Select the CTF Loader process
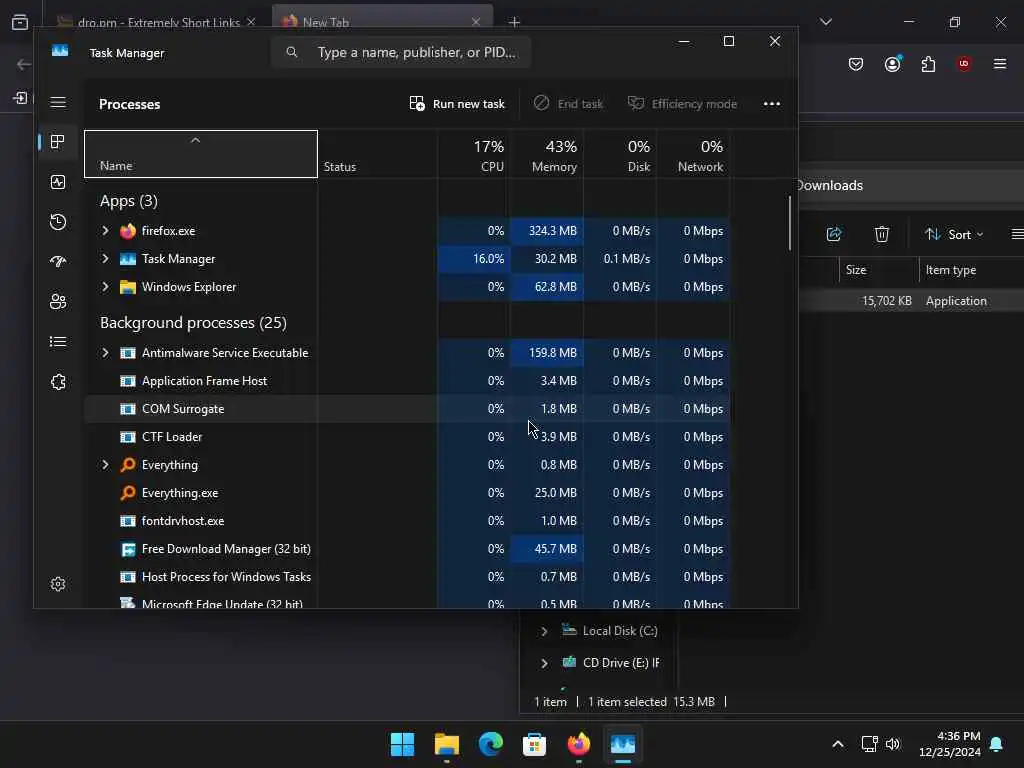This screenshot has height=768, width=1024. (407, 437)
